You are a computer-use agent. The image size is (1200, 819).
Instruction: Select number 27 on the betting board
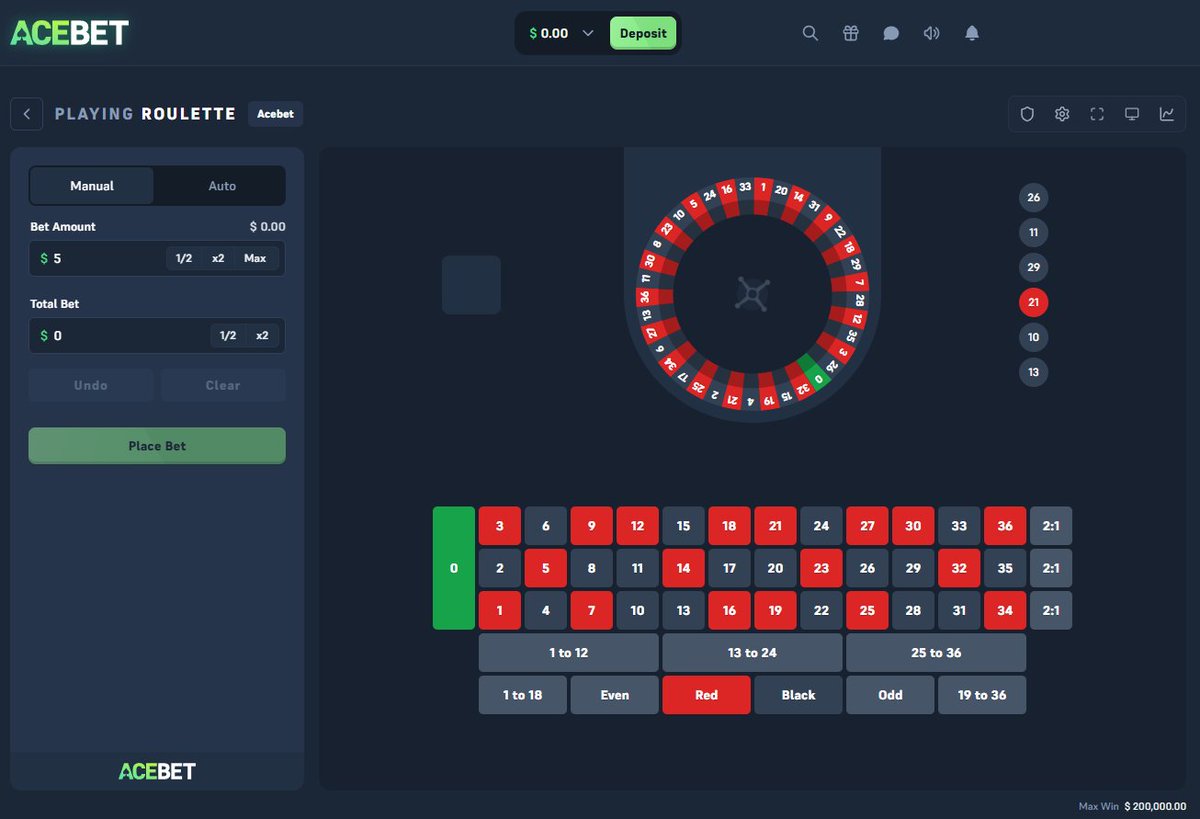click(x=867, y=526)
